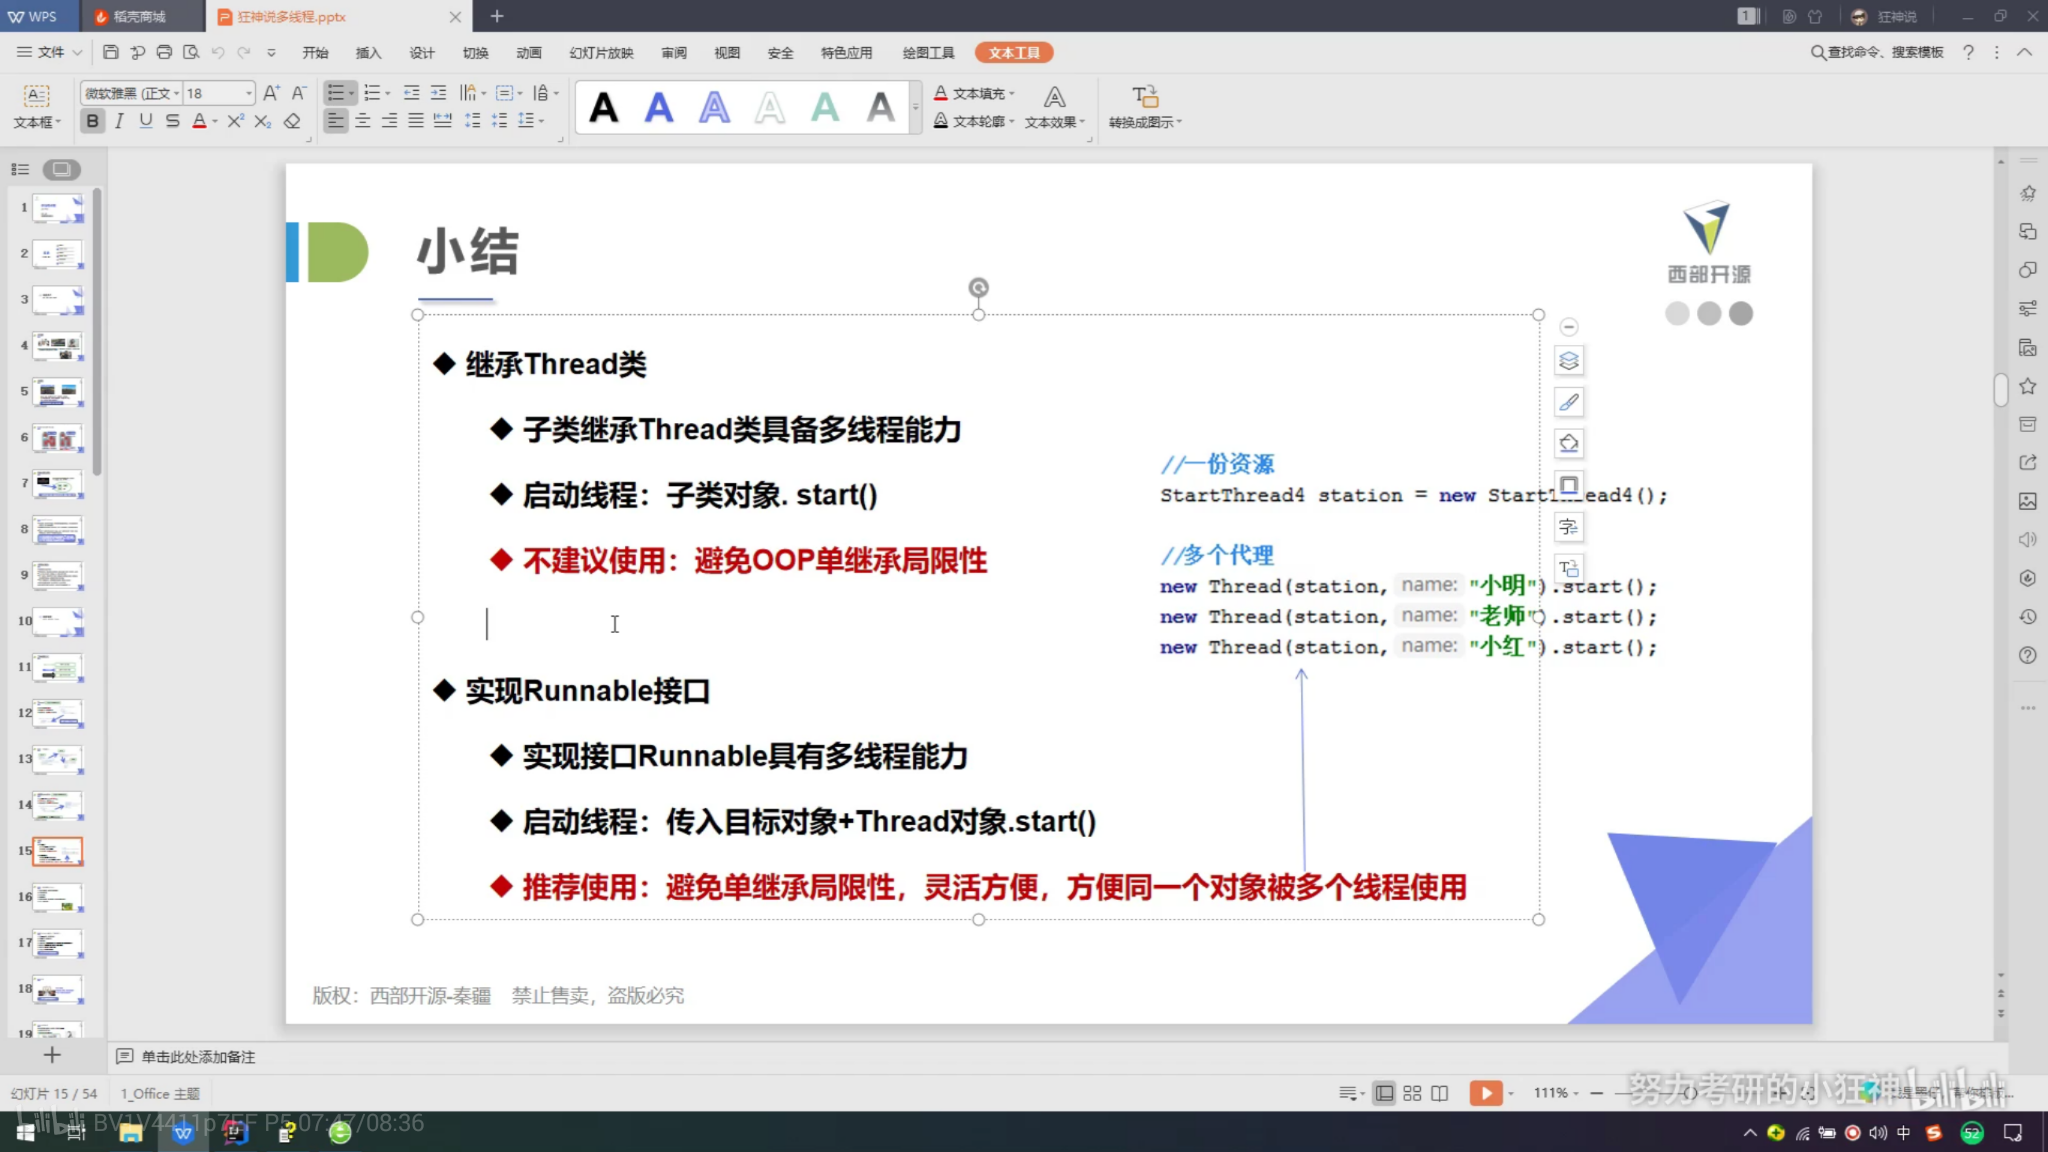Toggle italic formatting in text toolbar

pos(118,122)
